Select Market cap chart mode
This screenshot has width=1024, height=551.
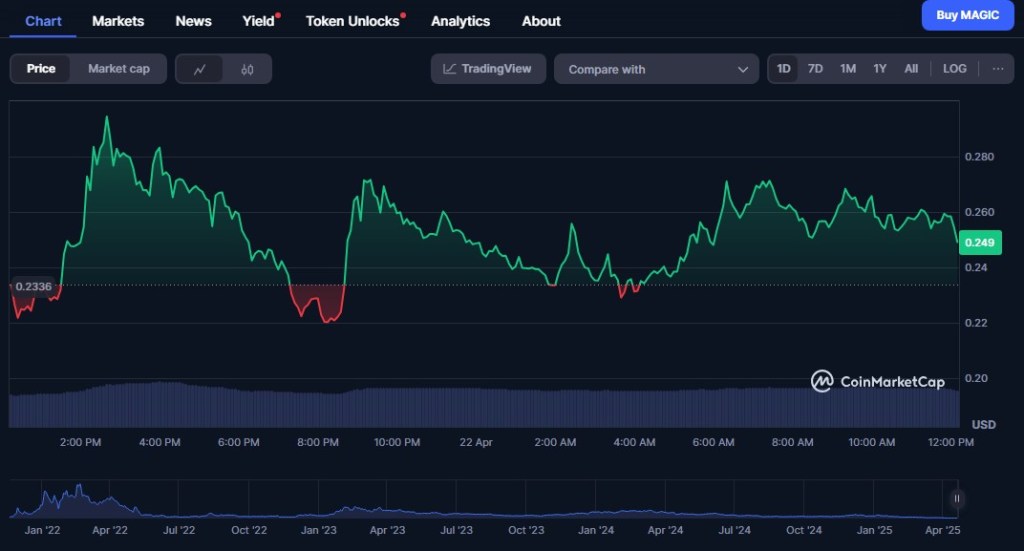[x=119, y=69]
